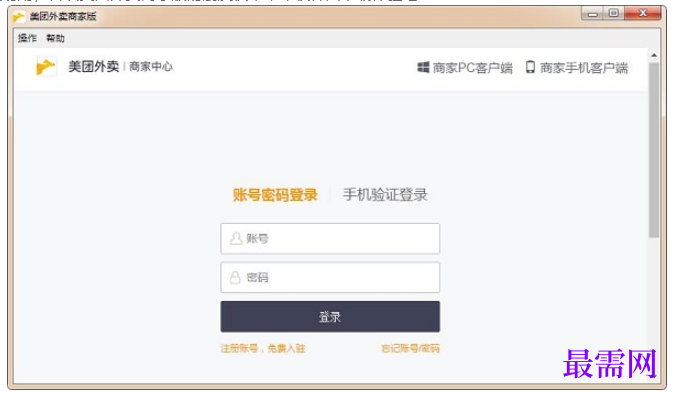Click the vertical scrollbar thumb
Screen dimensions: 675x395
pos(654,150)
